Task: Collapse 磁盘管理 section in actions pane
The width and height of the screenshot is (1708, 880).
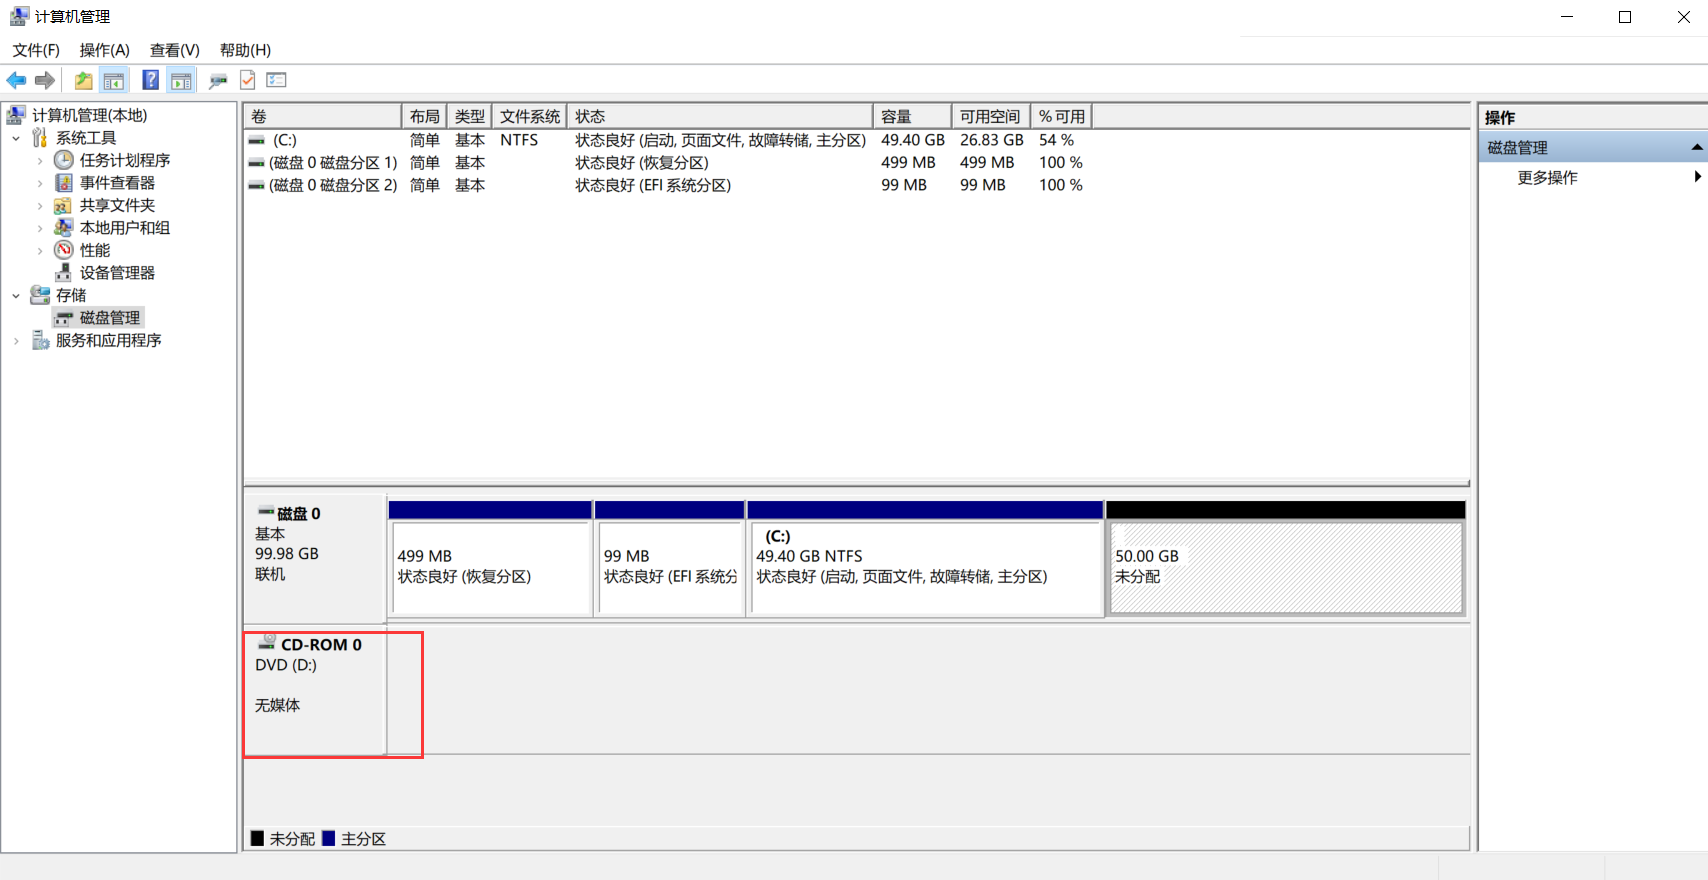Action: [x=1696, y=147]
